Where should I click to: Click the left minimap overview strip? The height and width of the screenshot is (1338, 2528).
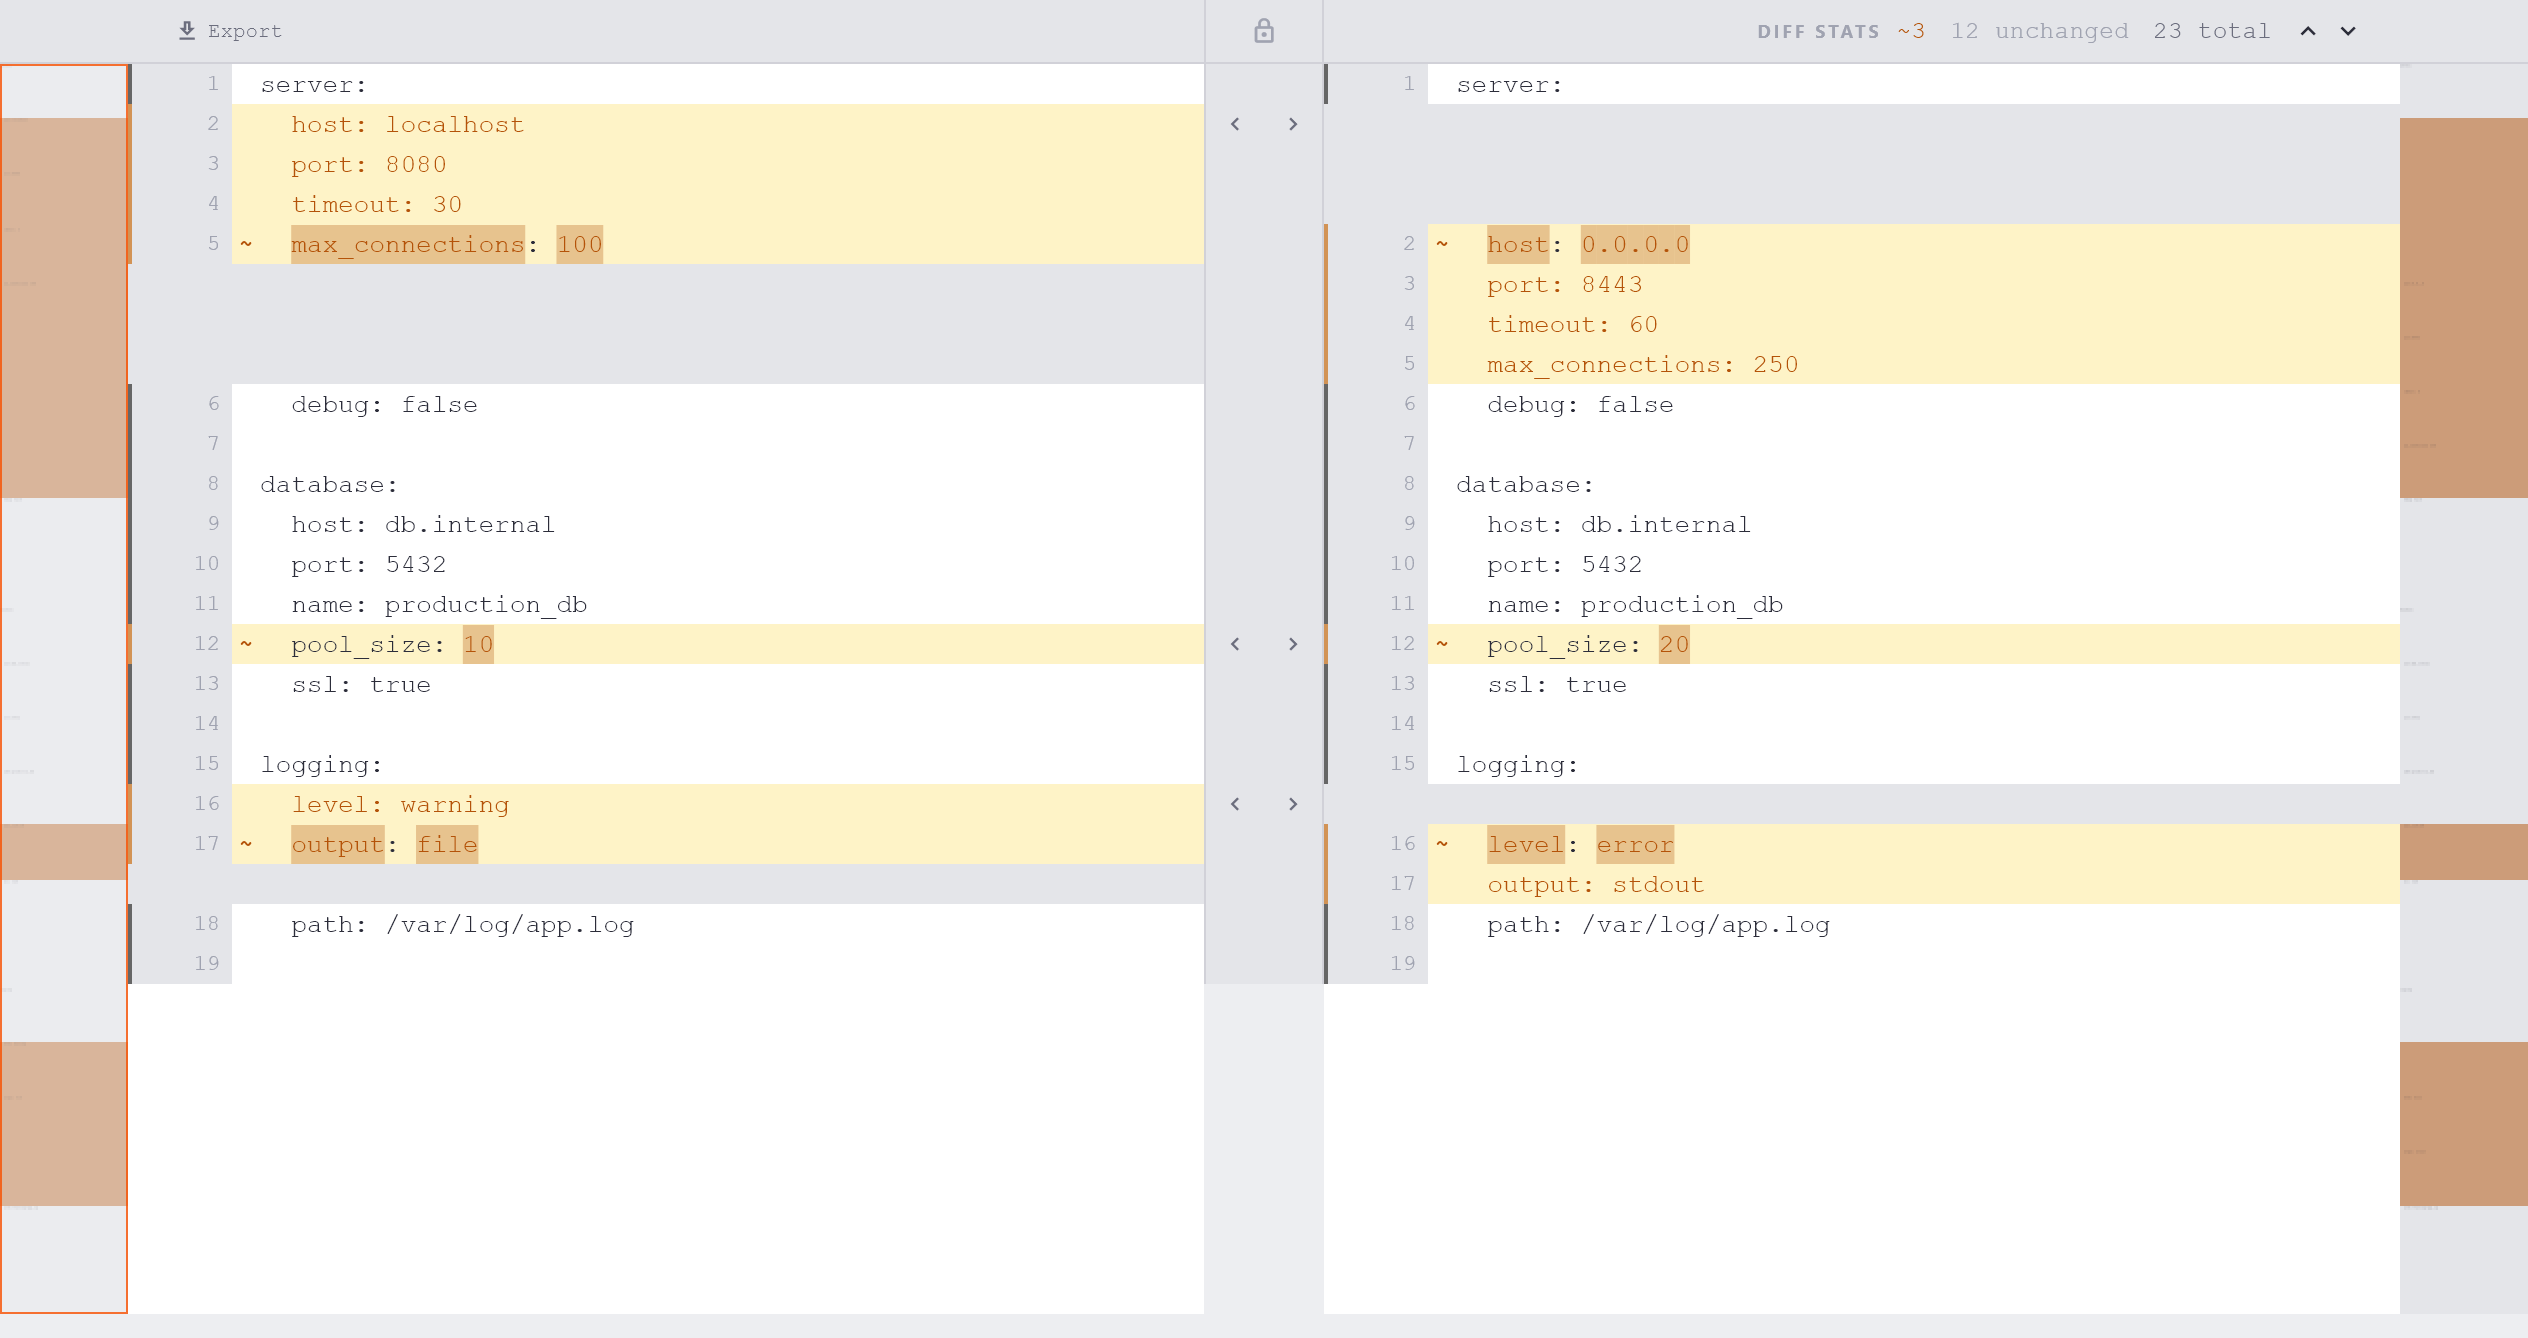(x=64, y=689)
